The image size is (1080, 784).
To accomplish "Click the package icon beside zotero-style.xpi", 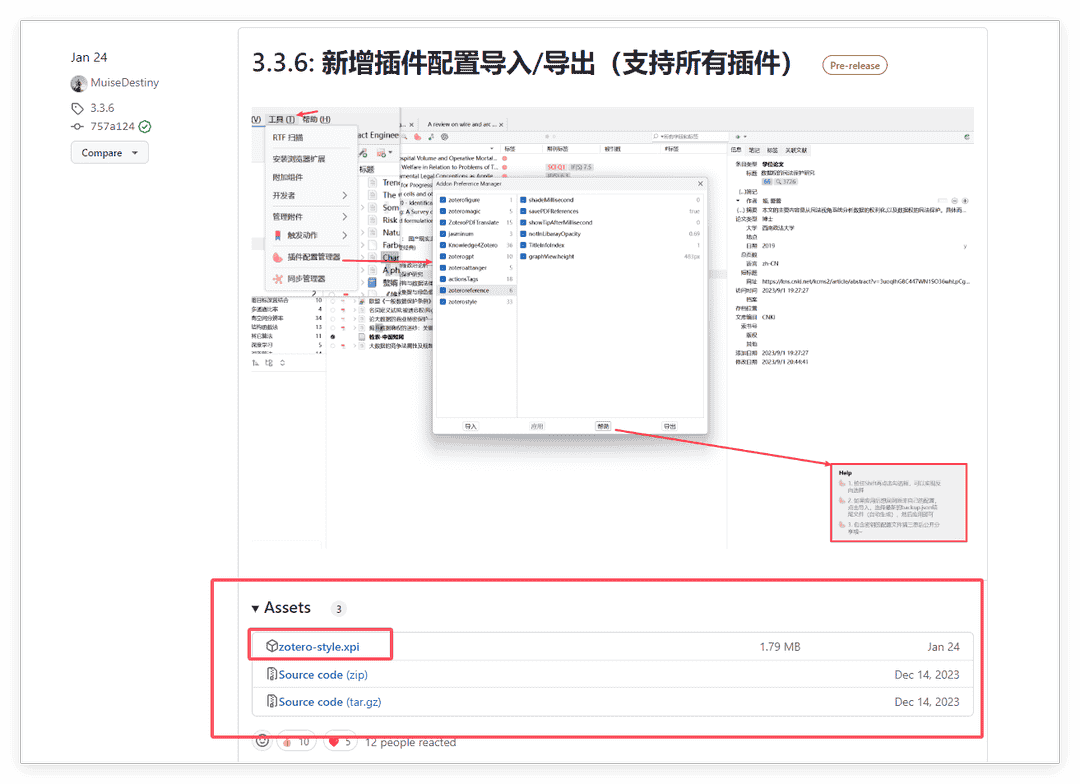I will point(272,647).
